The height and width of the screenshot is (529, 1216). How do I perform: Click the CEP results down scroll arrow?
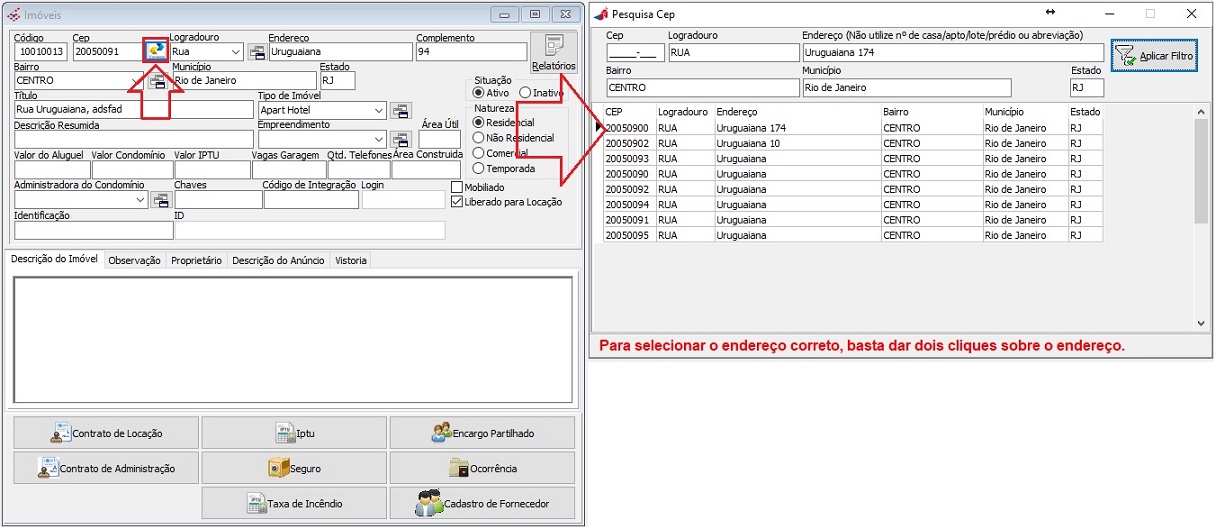tap(1202, 323)
